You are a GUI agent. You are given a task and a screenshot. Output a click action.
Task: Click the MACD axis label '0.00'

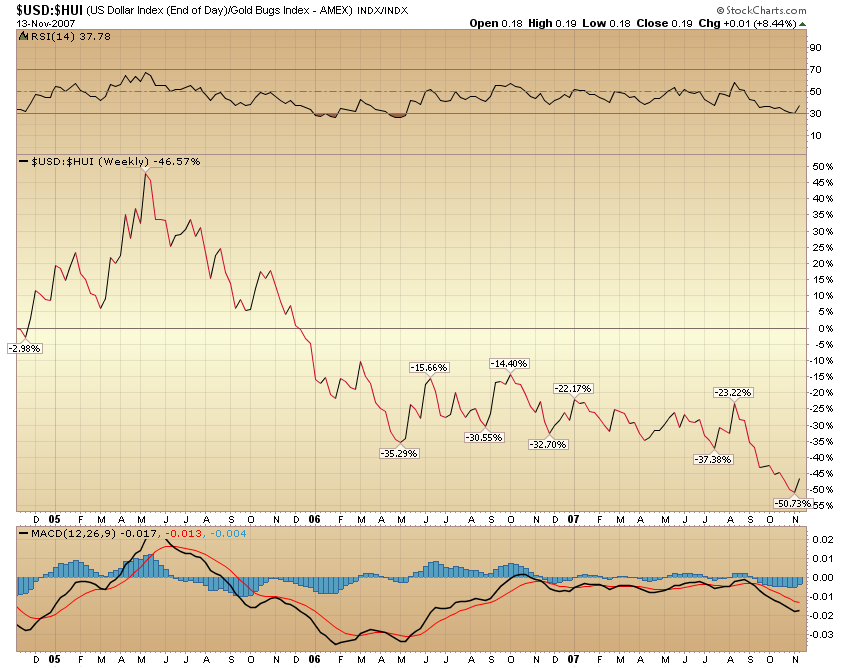click(823, 577)
